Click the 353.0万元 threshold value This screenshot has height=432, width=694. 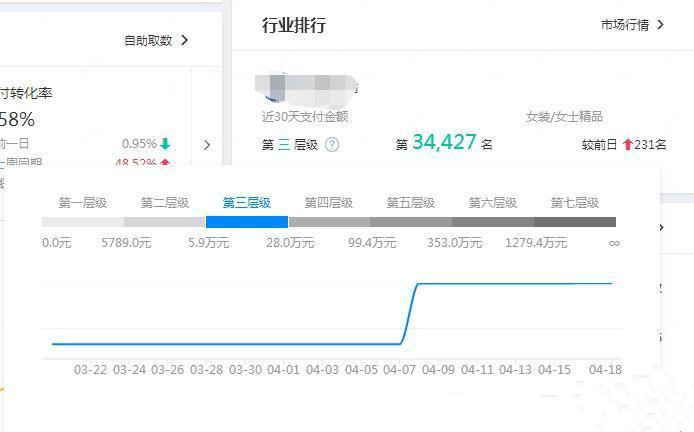(455, 243)
